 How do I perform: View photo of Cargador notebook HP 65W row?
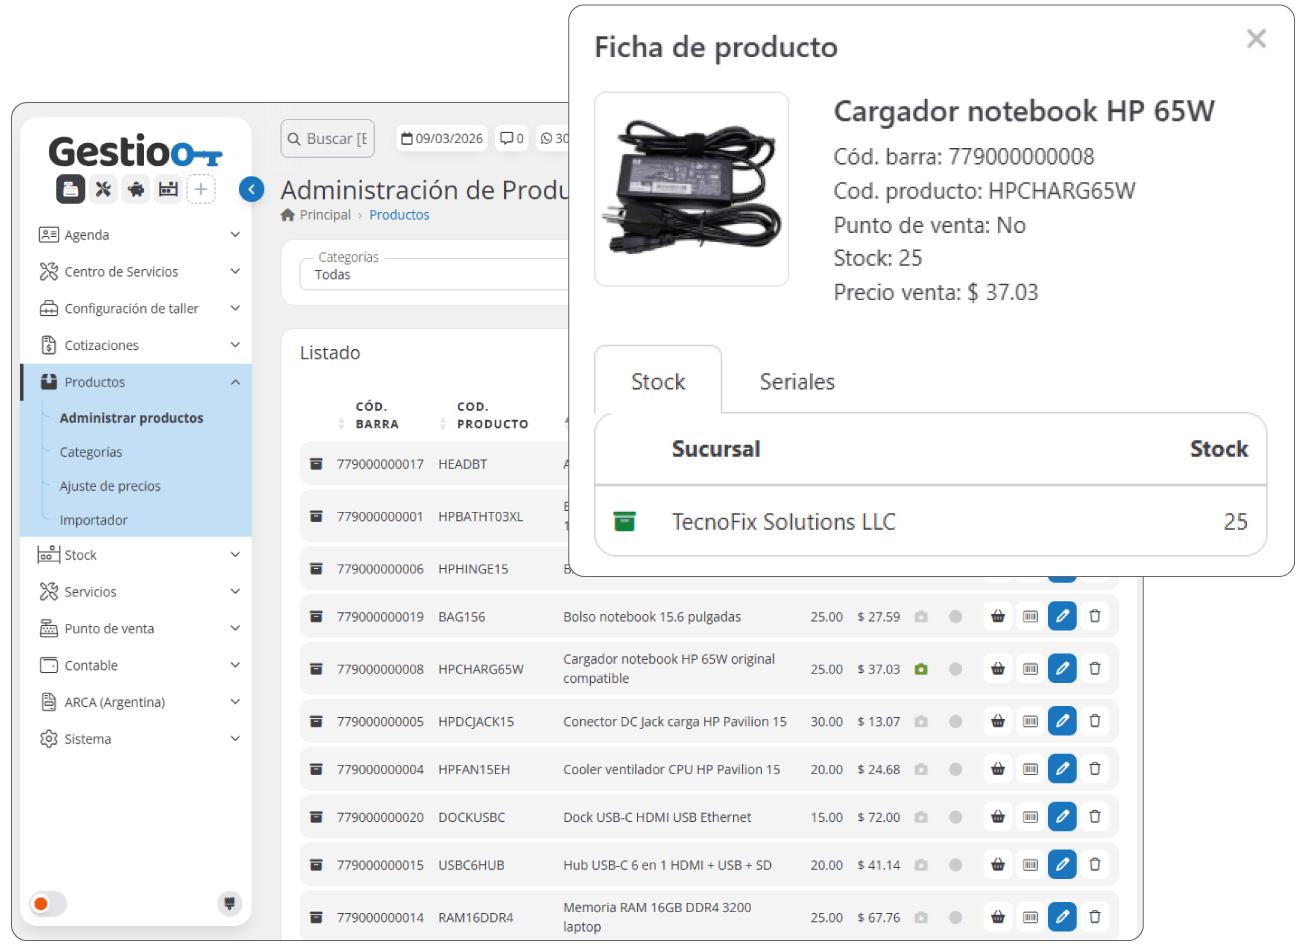[x=921, y=669]
